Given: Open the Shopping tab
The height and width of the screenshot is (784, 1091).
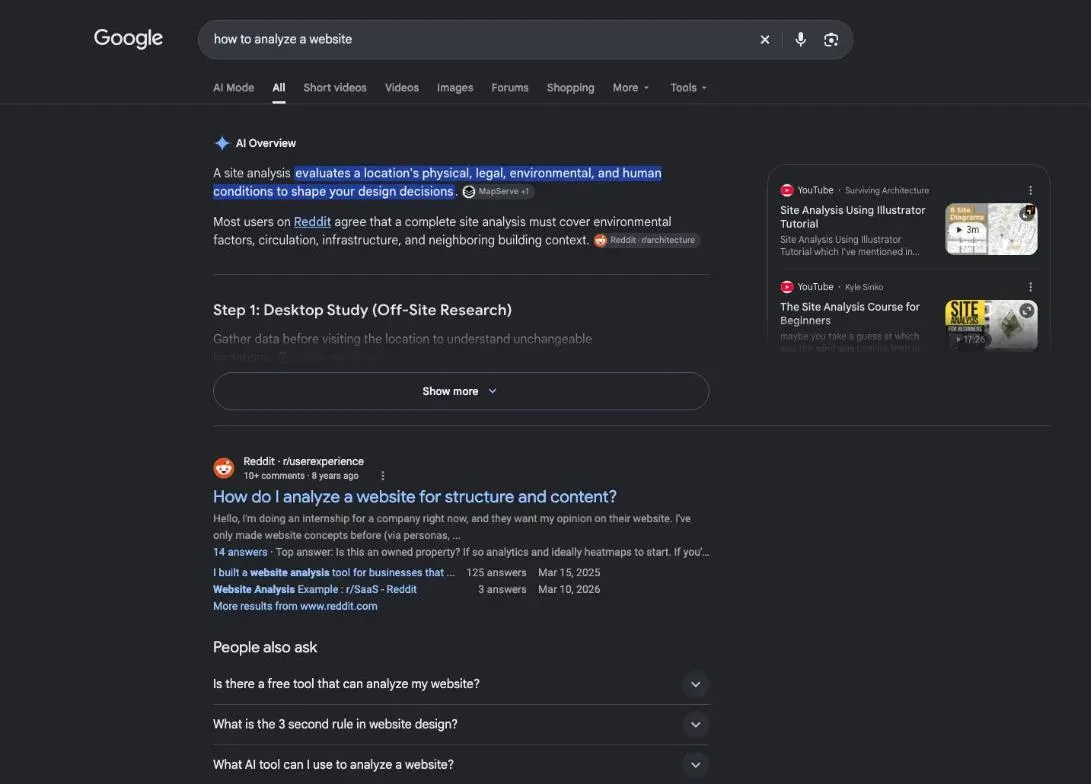Looking at the screenshot, I should tap(571, 88).
